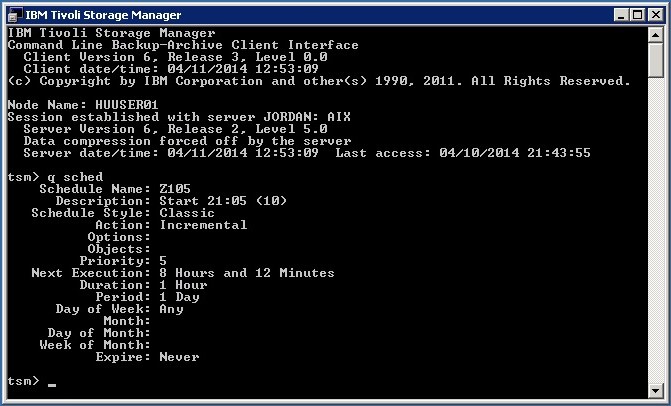Click the scrollbar up arrow
Image resolution: width=671 pixels, height=406 pixels.
click(655, 35)
